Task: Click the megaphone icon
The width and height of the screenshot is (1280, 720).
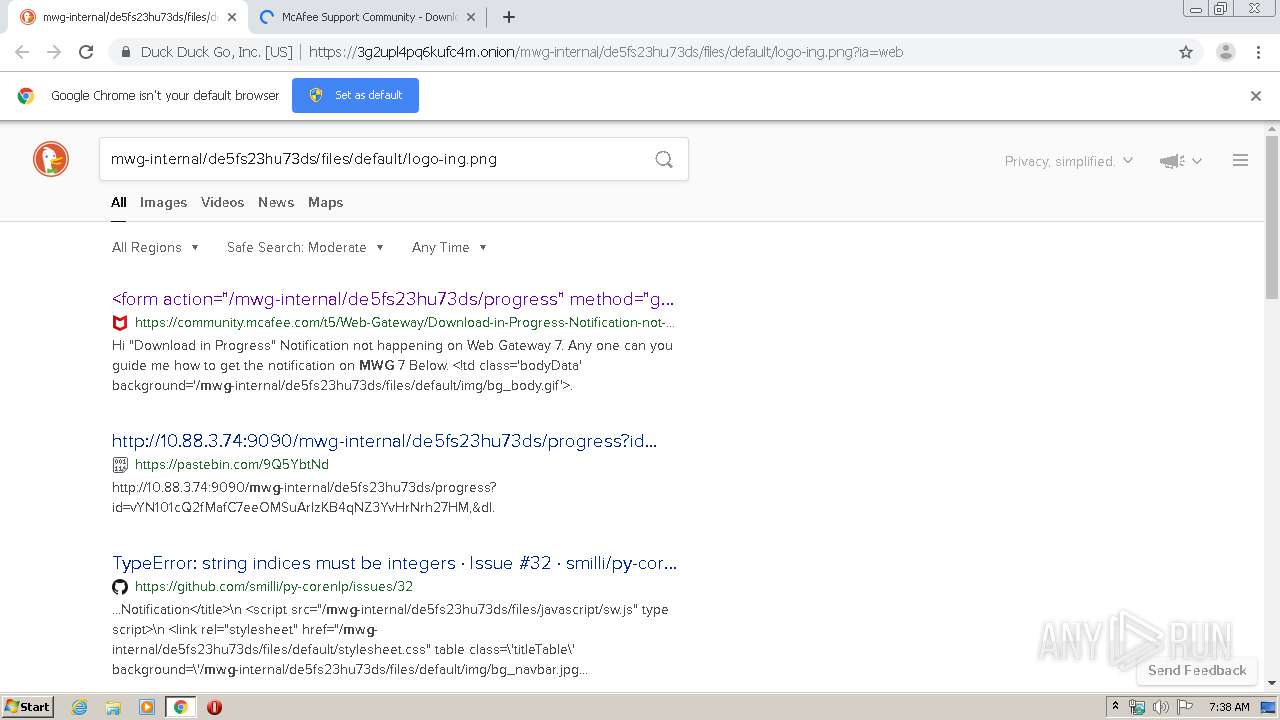Action: [1172, 161]
